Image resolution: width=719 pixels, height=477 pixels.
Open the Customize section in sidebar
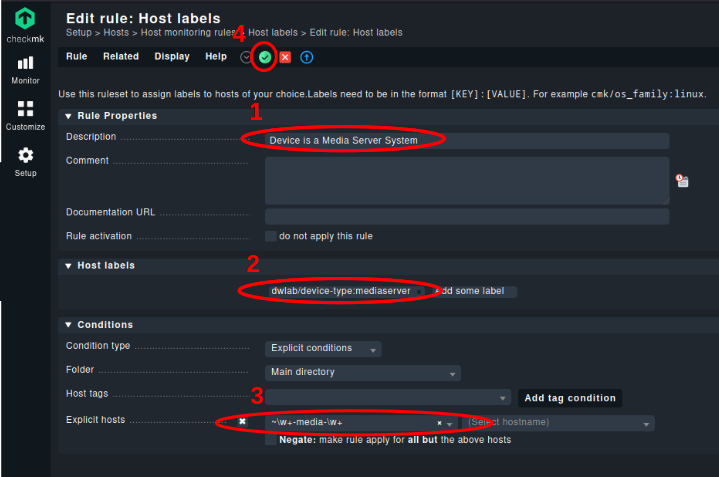[25, 116]
